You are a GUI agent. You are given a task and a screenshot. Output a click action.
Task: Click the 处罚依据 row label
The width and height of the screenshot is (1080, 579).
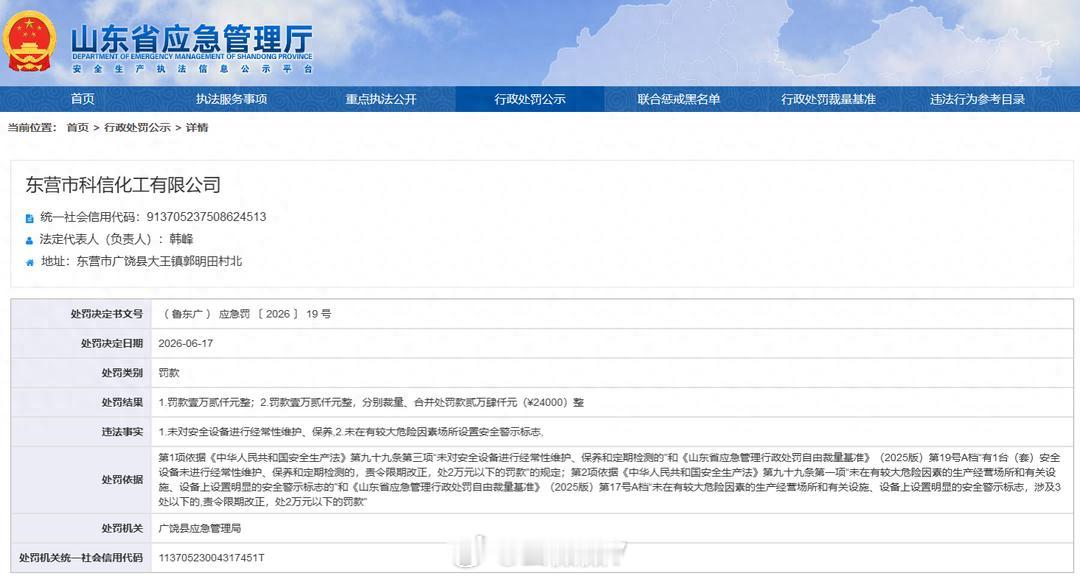pos(123,480)
